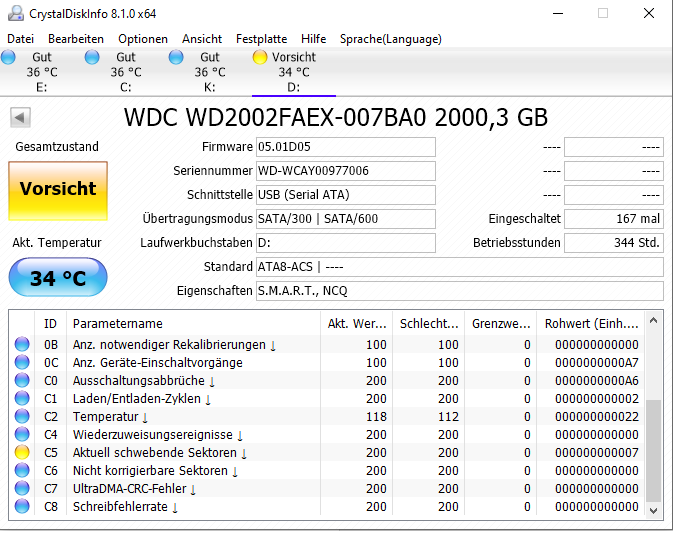Click the 34 °C temperature button
Viewport: 674px width, 533px height.
[x=58, y=278]
